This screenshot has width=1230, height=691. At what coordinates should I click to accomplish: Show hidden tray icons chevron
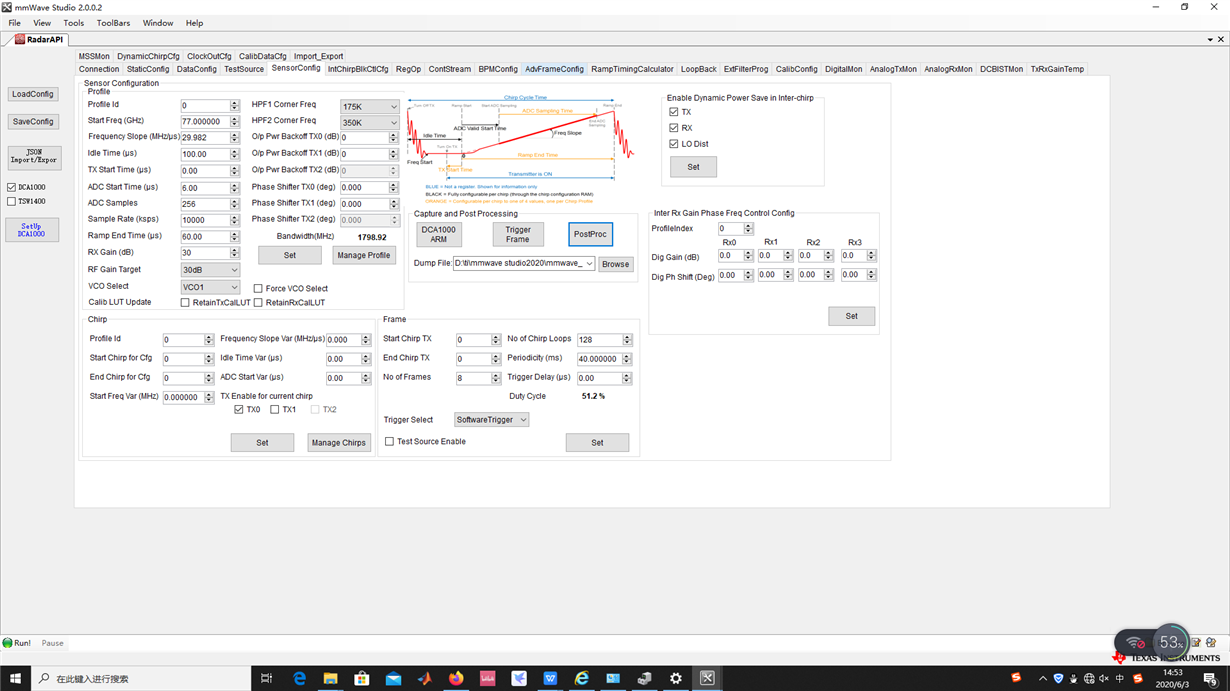point(1042,679)
